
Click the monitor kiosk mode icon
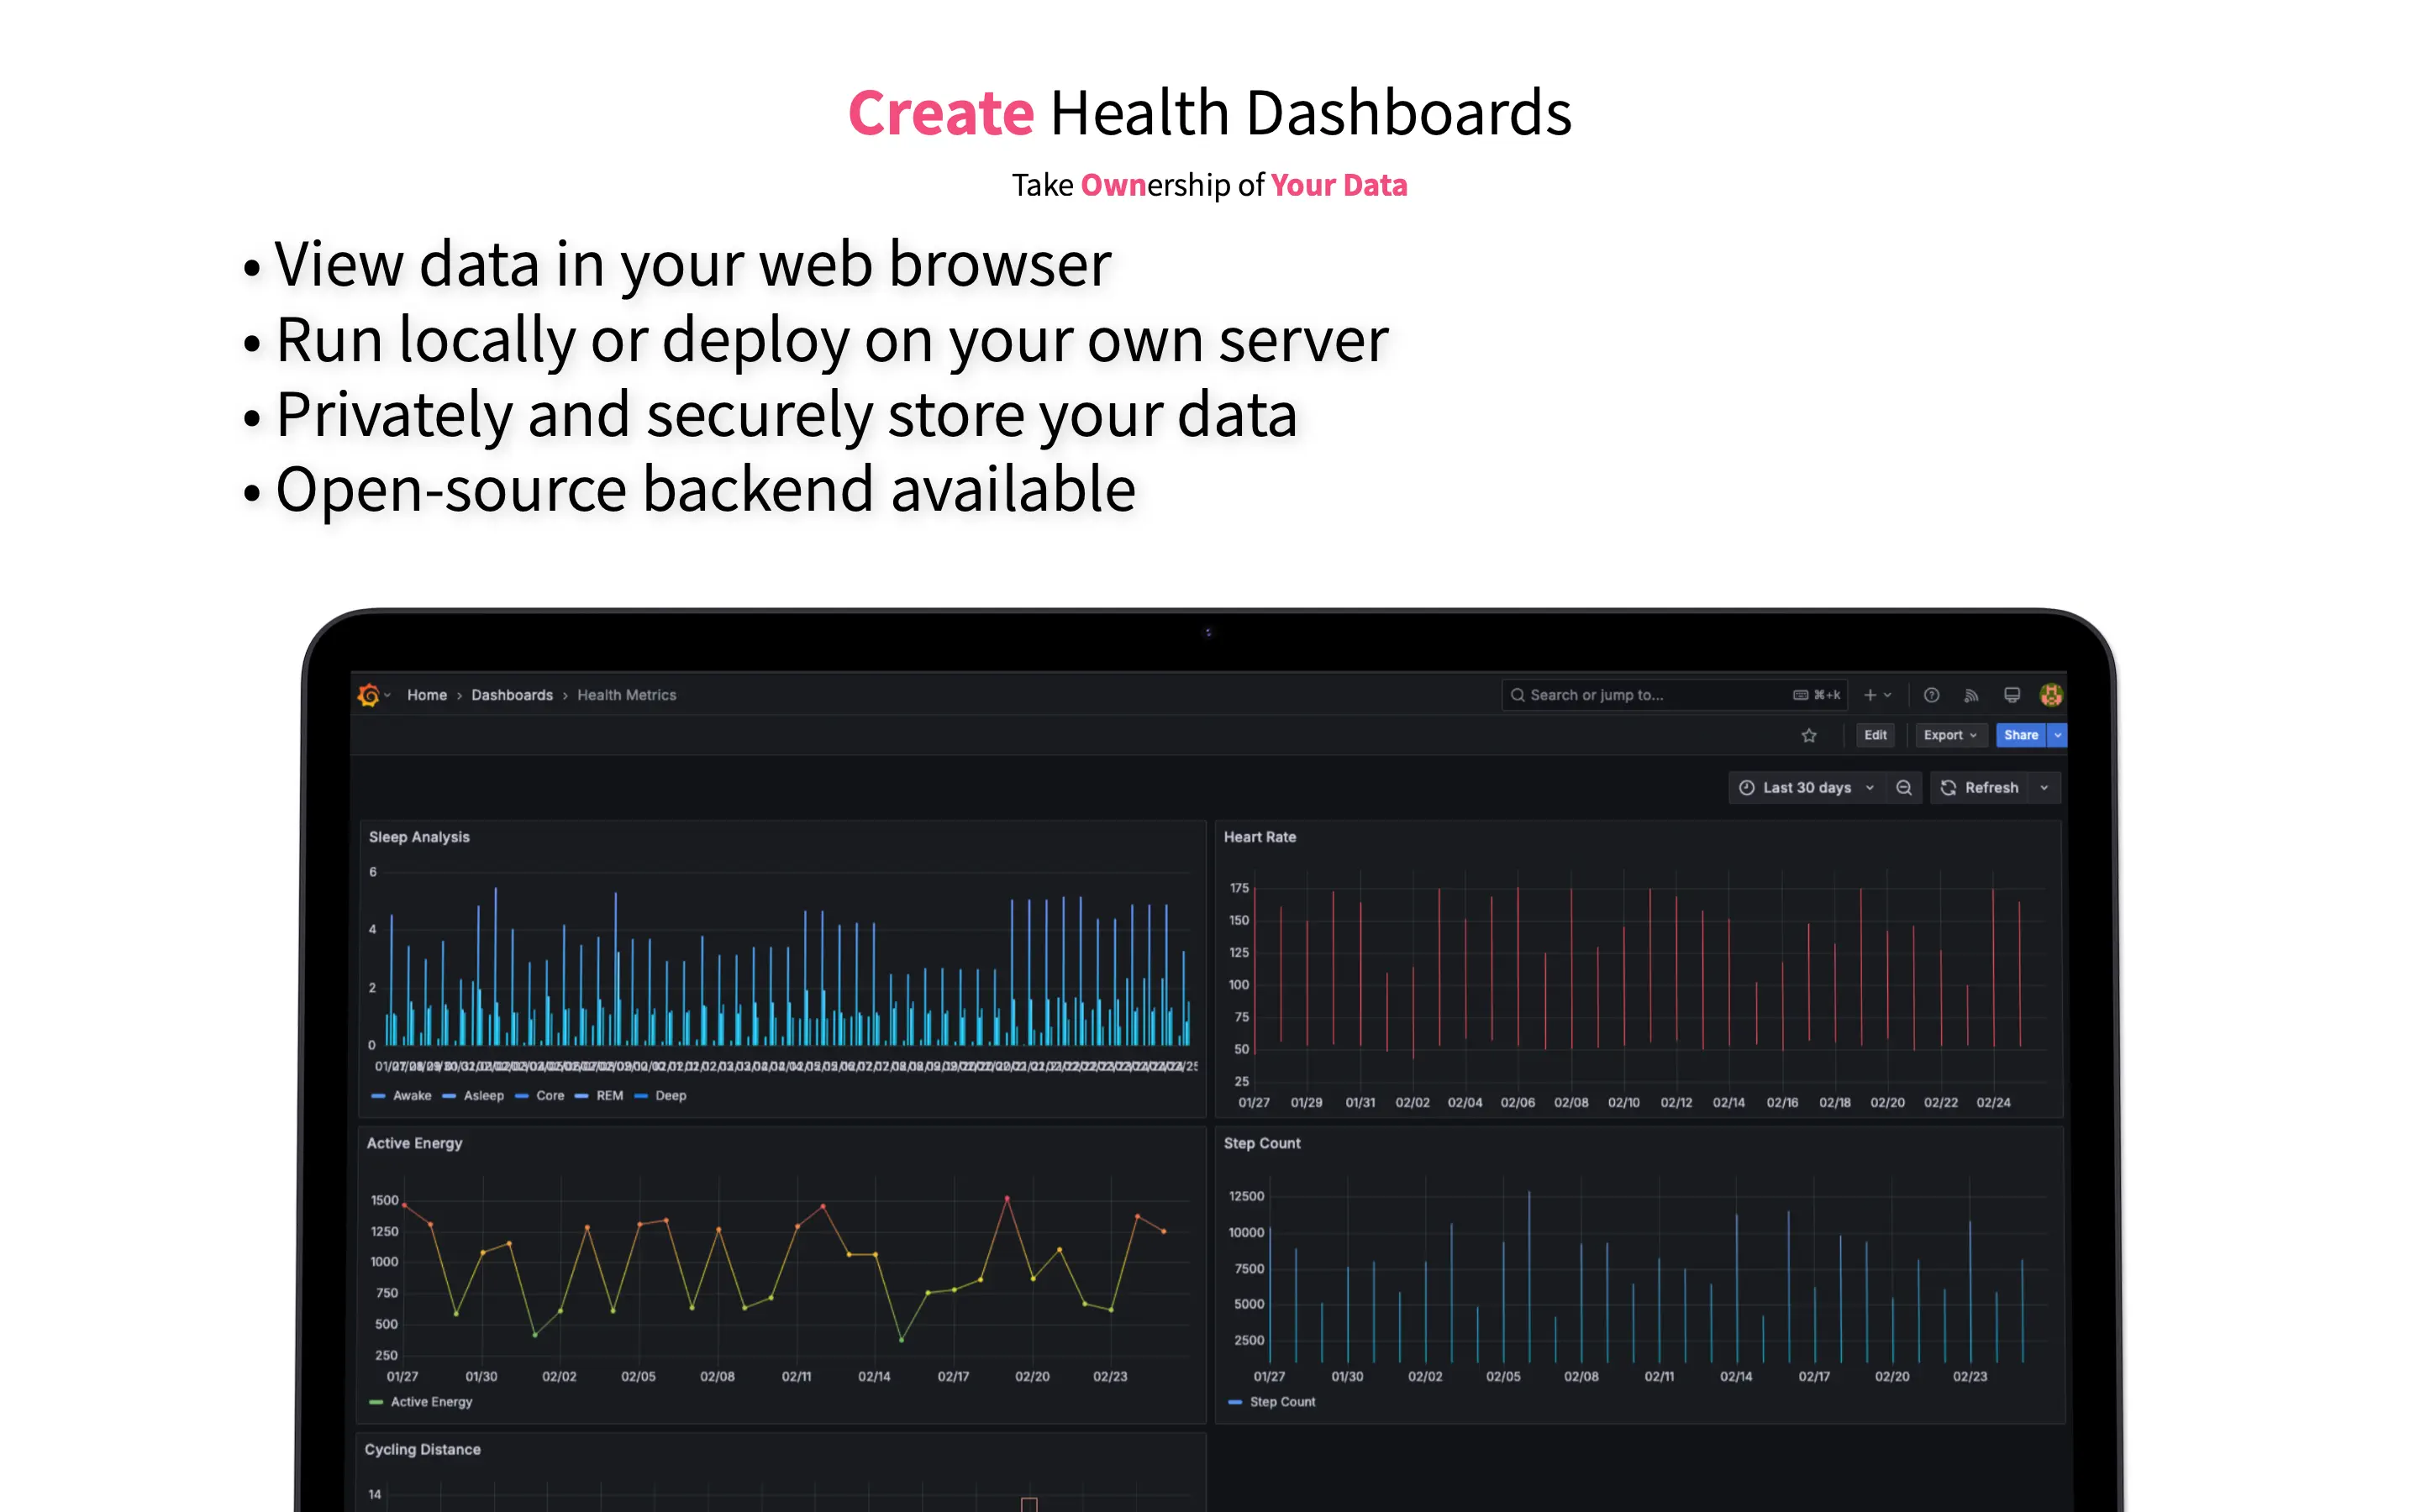2011,695
